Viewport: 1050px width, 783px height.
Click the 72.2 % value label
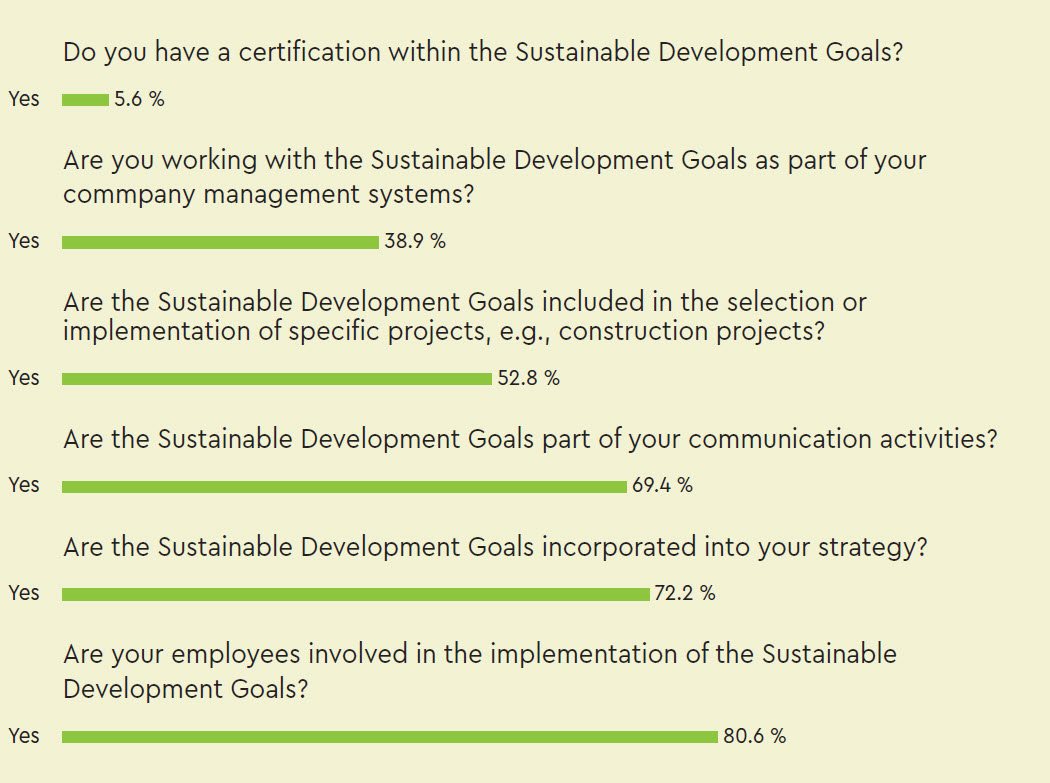point(685,593)
